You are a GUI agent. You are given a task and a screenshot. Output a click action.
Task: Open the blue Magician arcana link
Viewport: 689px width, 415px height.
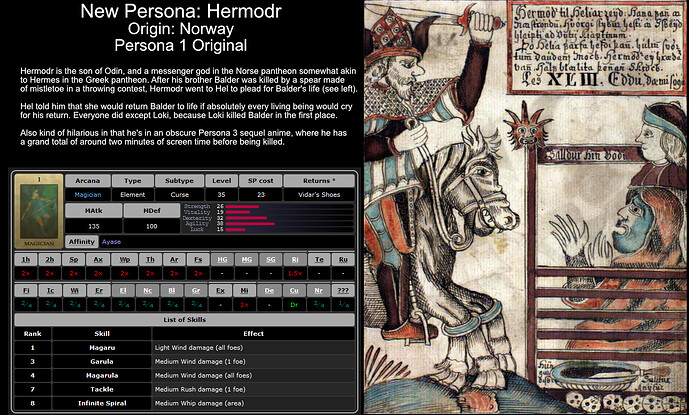pos(87,195)
